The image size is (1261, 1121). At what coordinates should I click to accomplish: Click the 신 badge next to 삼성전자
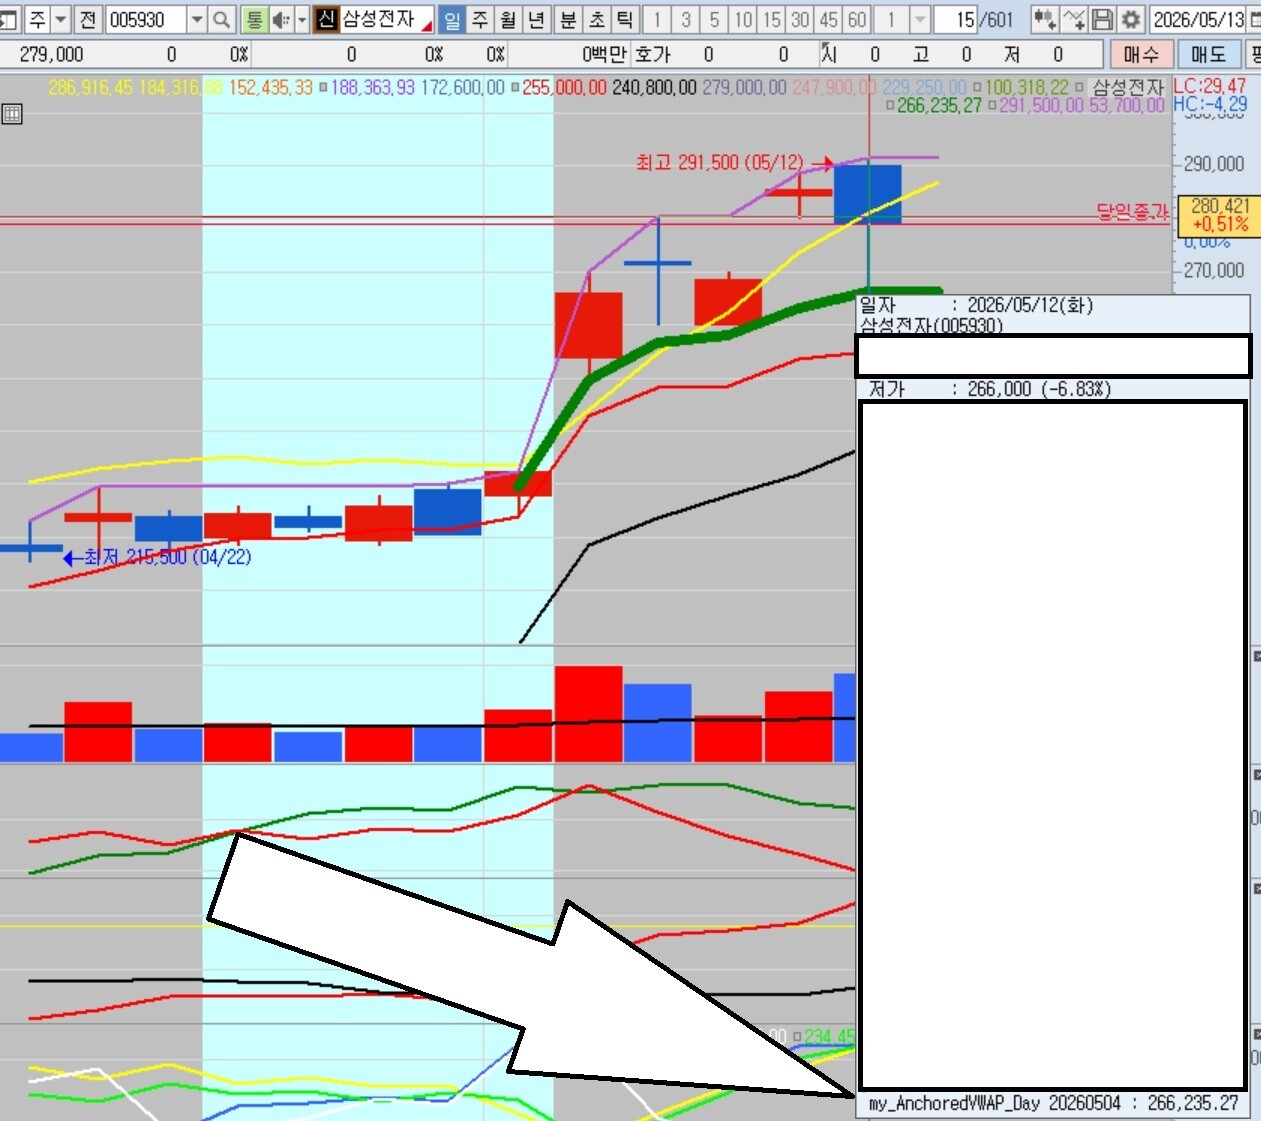tap(326, 19)
